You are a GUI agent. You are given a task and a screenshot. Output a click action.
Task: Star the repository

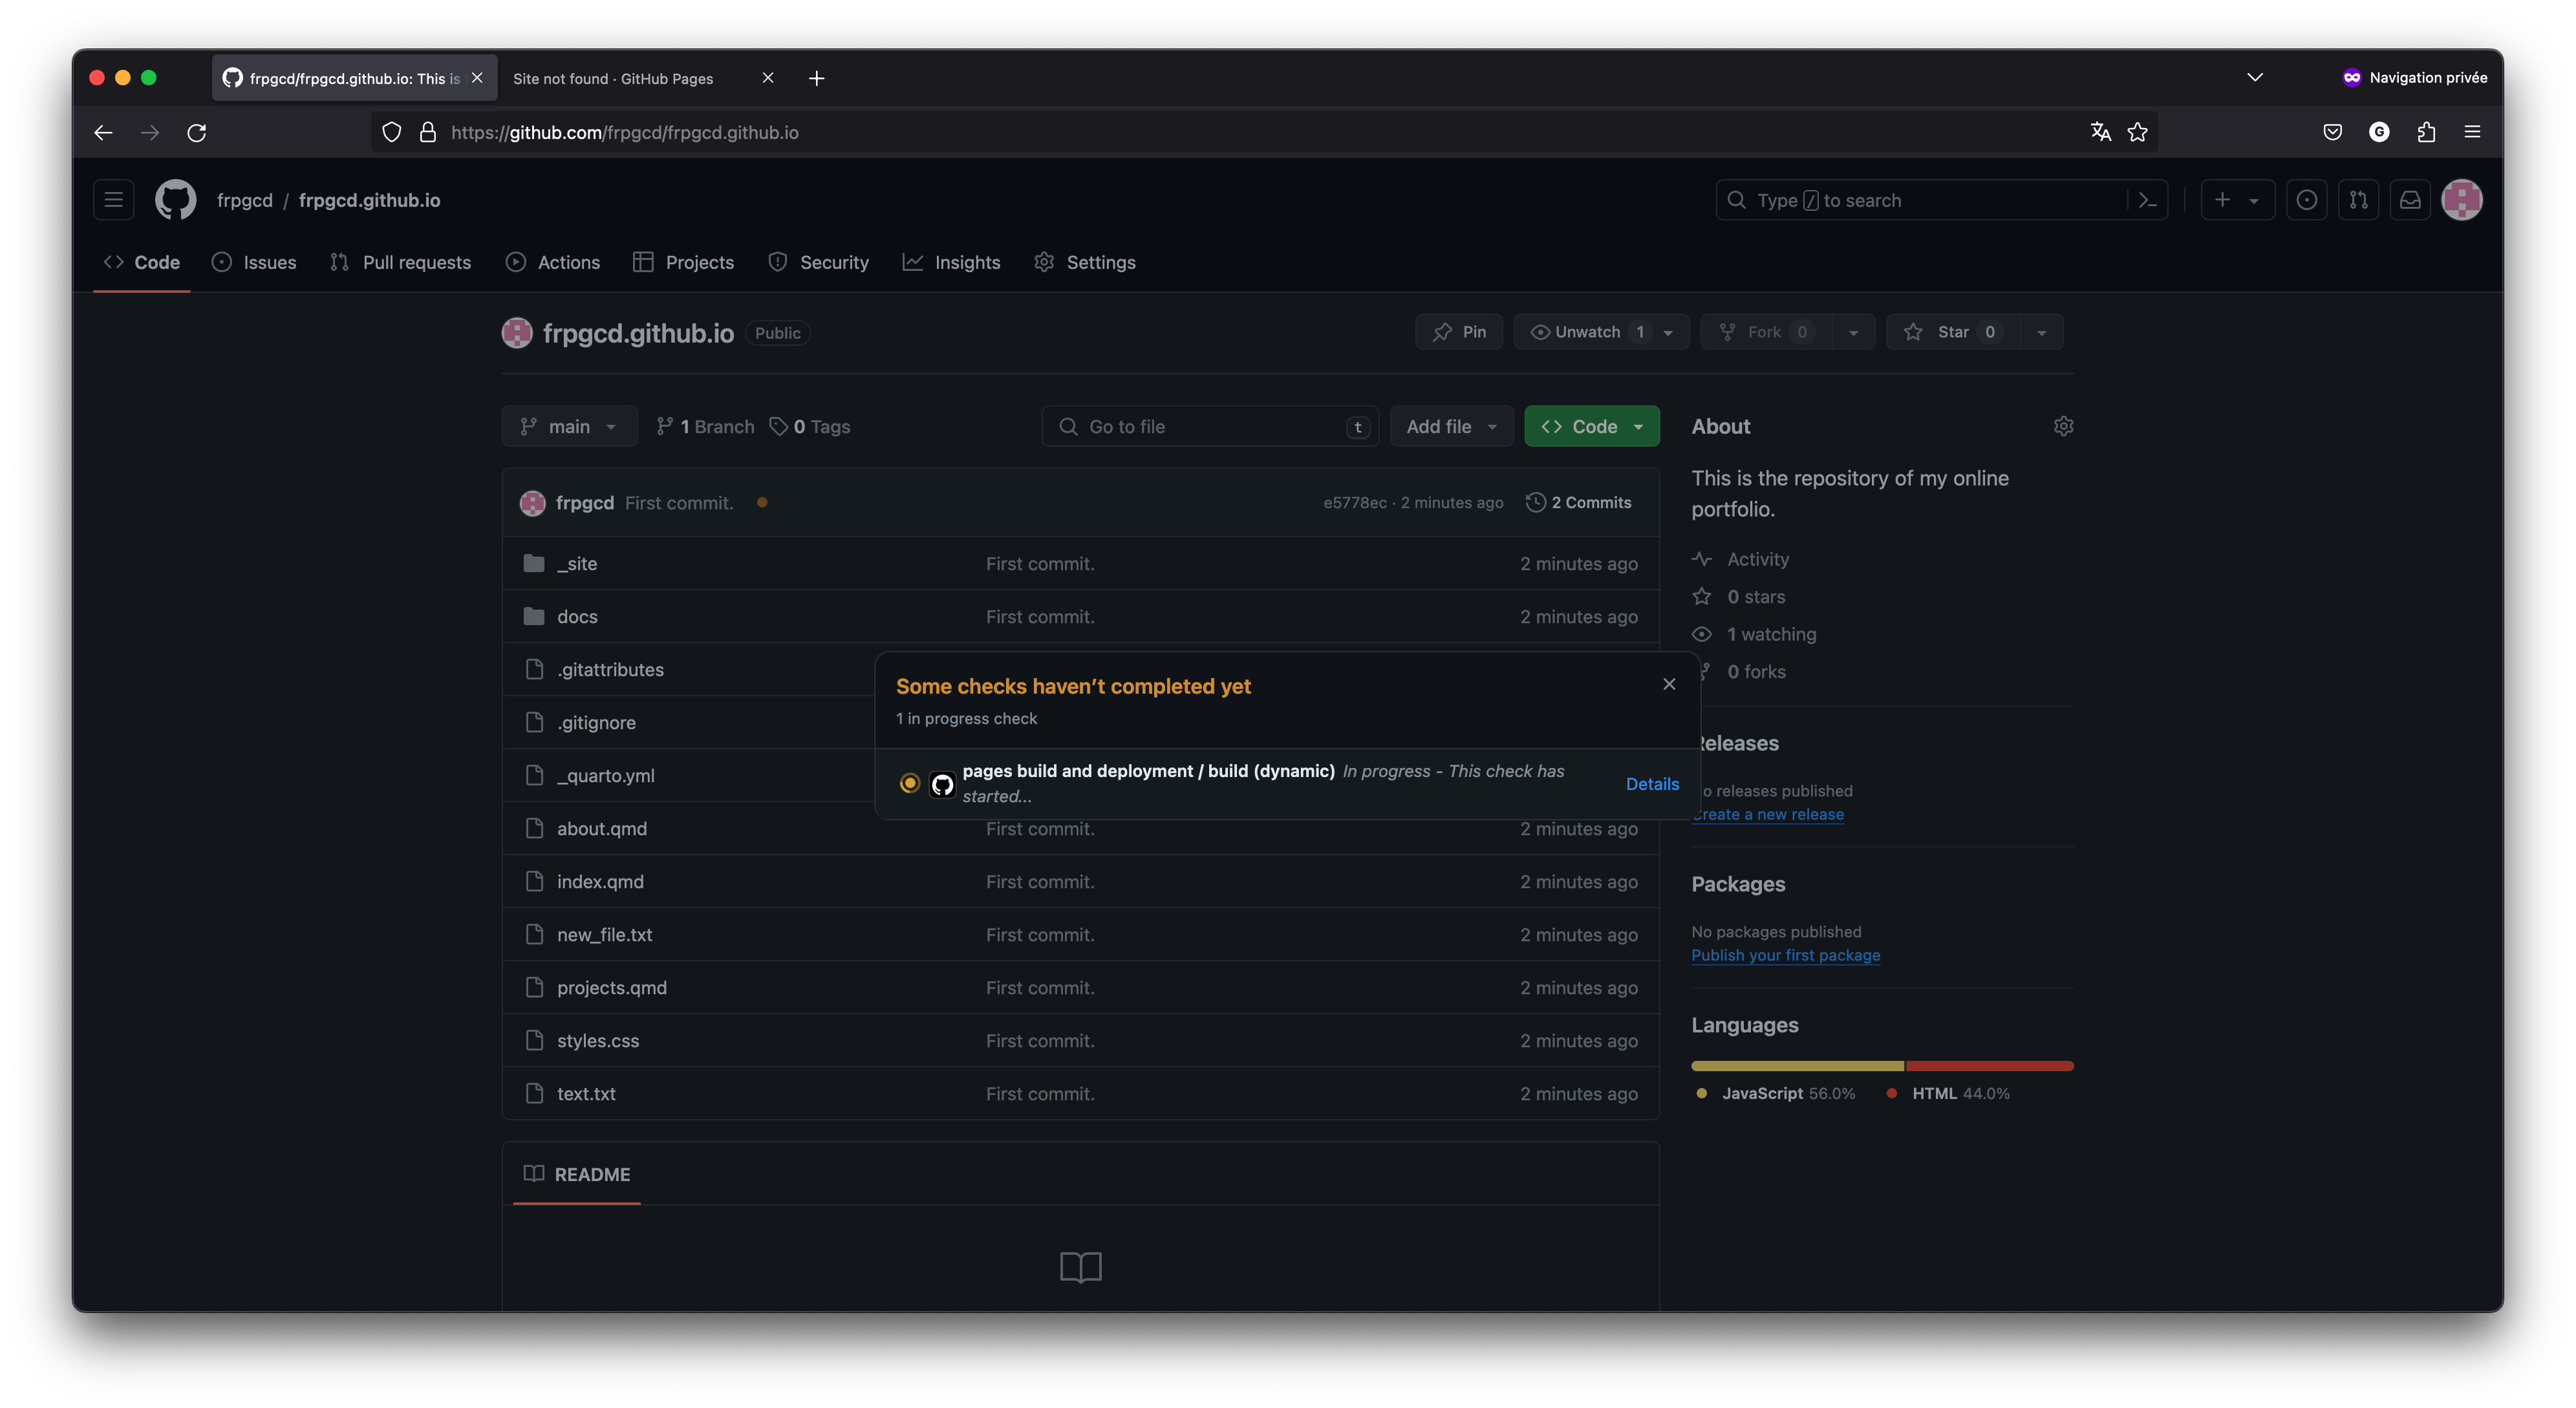1952,332
